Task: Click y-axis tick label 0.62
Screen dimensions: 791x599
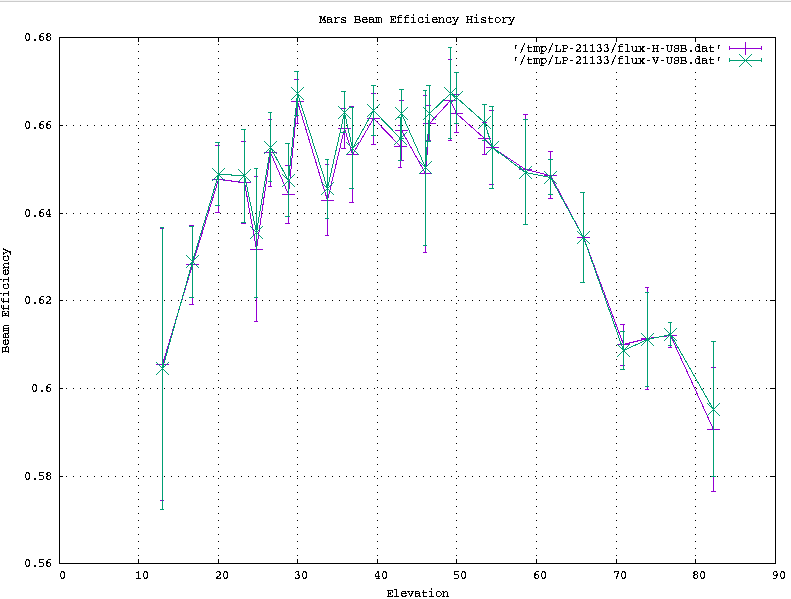Action: [38, 301]
